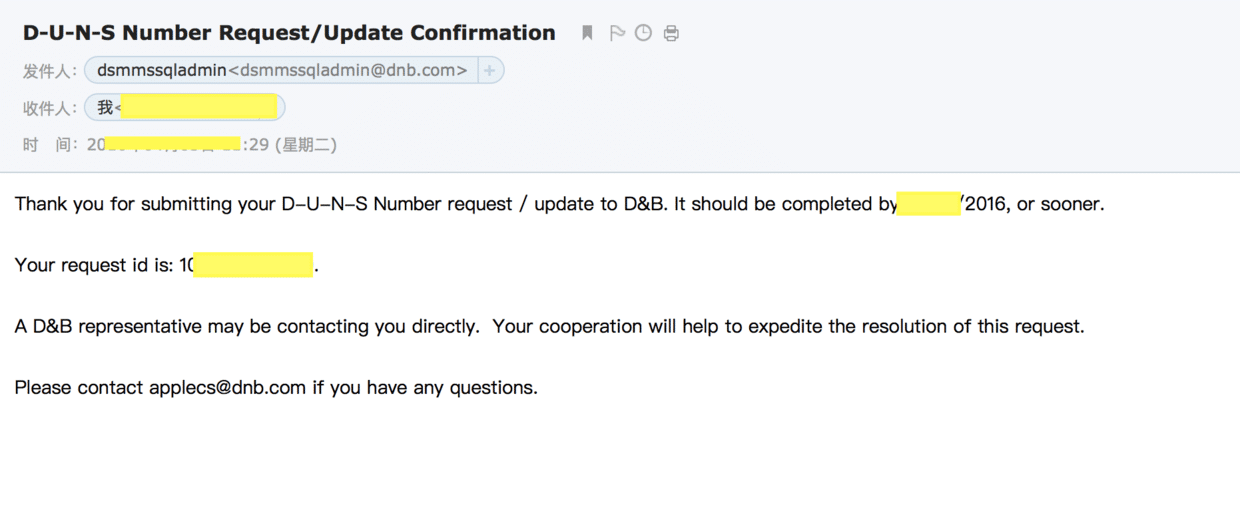
Task: Click the 'A D&B representative' paragraph
Action: pyautogui.click(x=549, y=326)
